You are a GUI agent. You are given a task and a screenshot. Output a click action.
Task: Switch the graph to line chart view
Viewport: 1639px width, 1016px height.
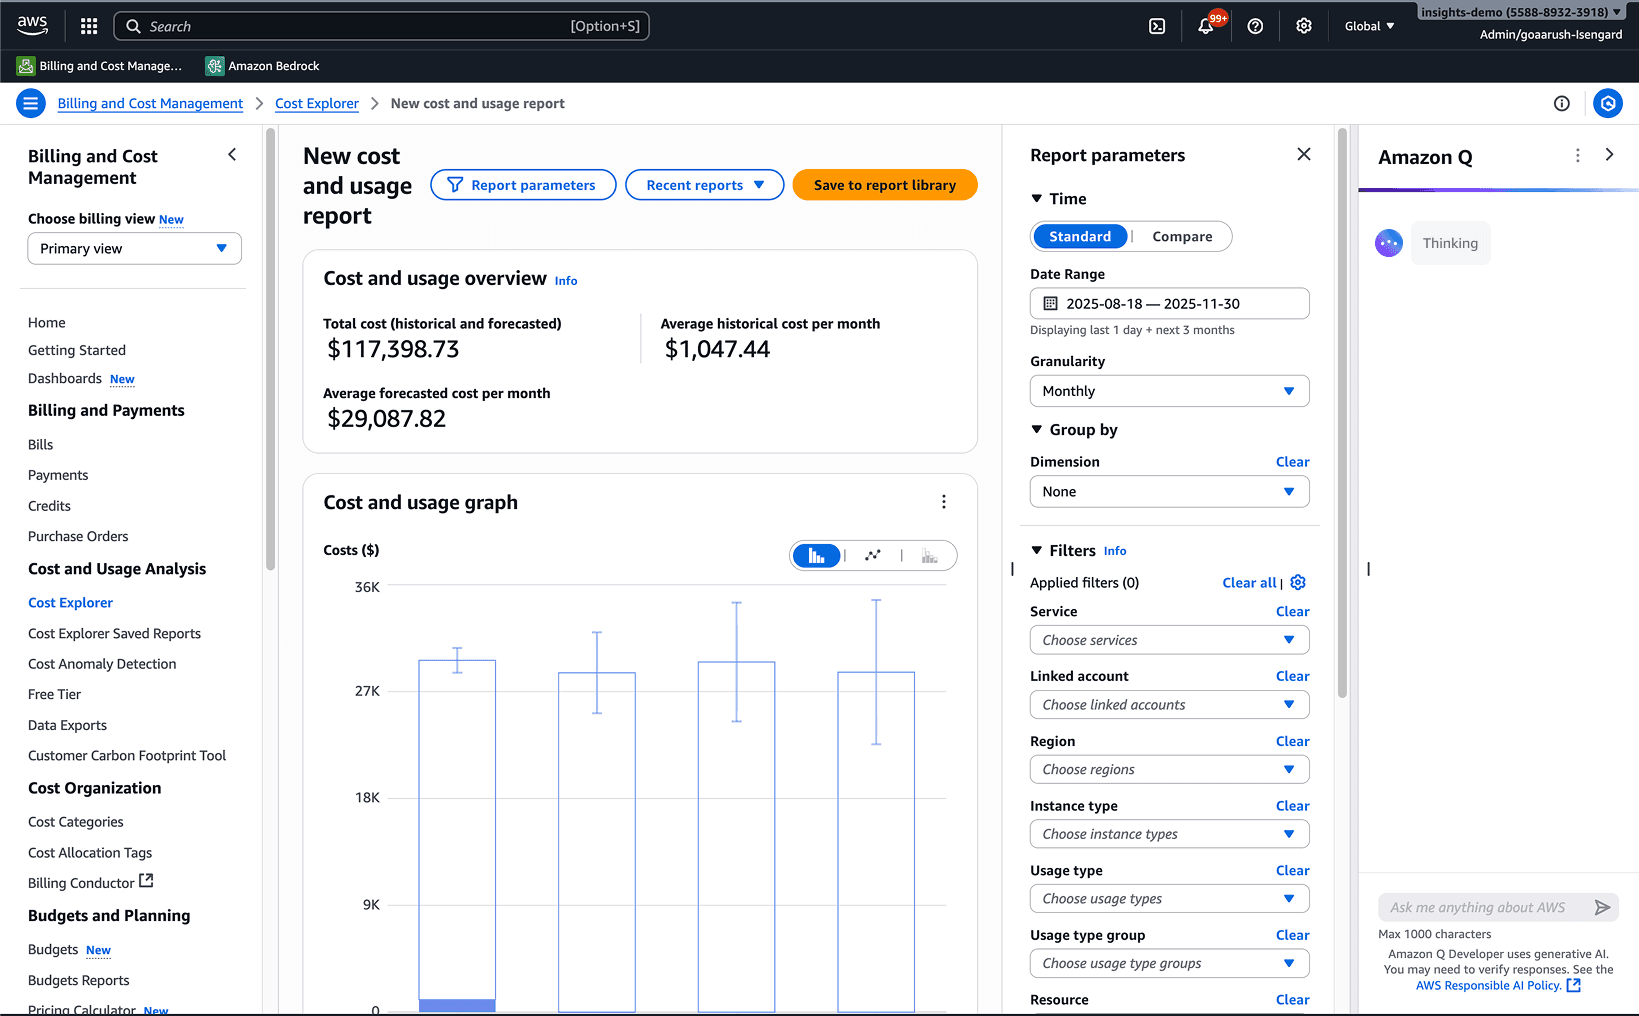873,556
